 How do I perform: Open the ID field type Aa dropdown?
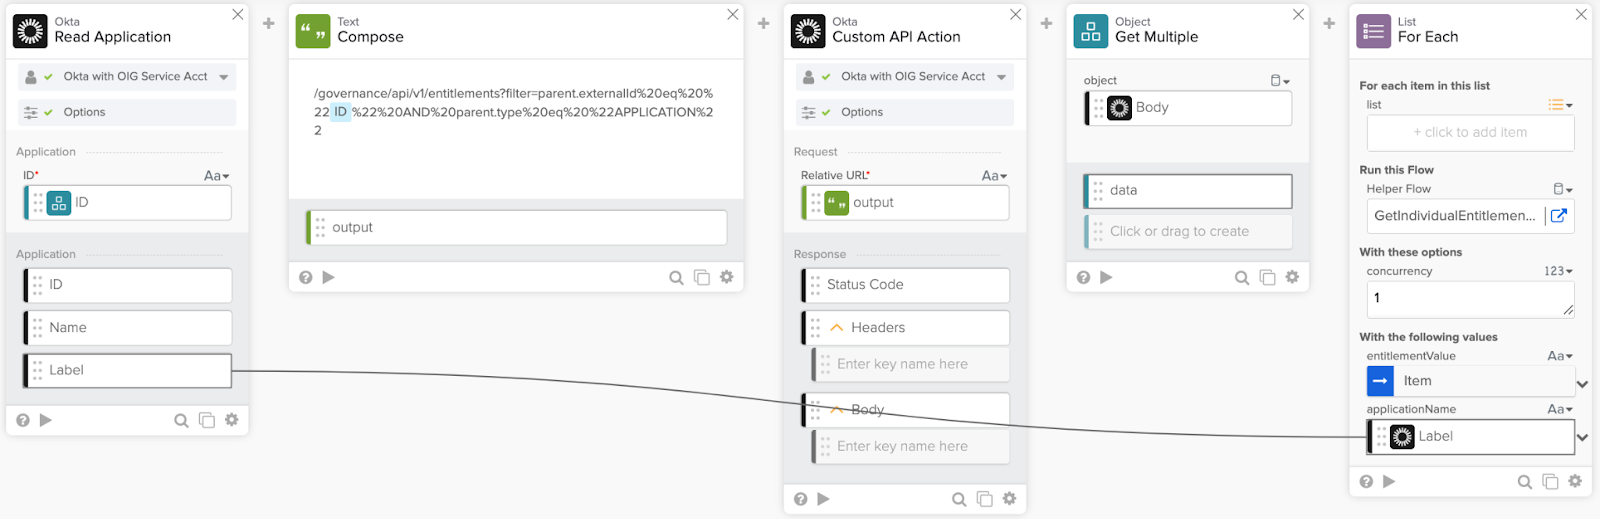(217, 176)
